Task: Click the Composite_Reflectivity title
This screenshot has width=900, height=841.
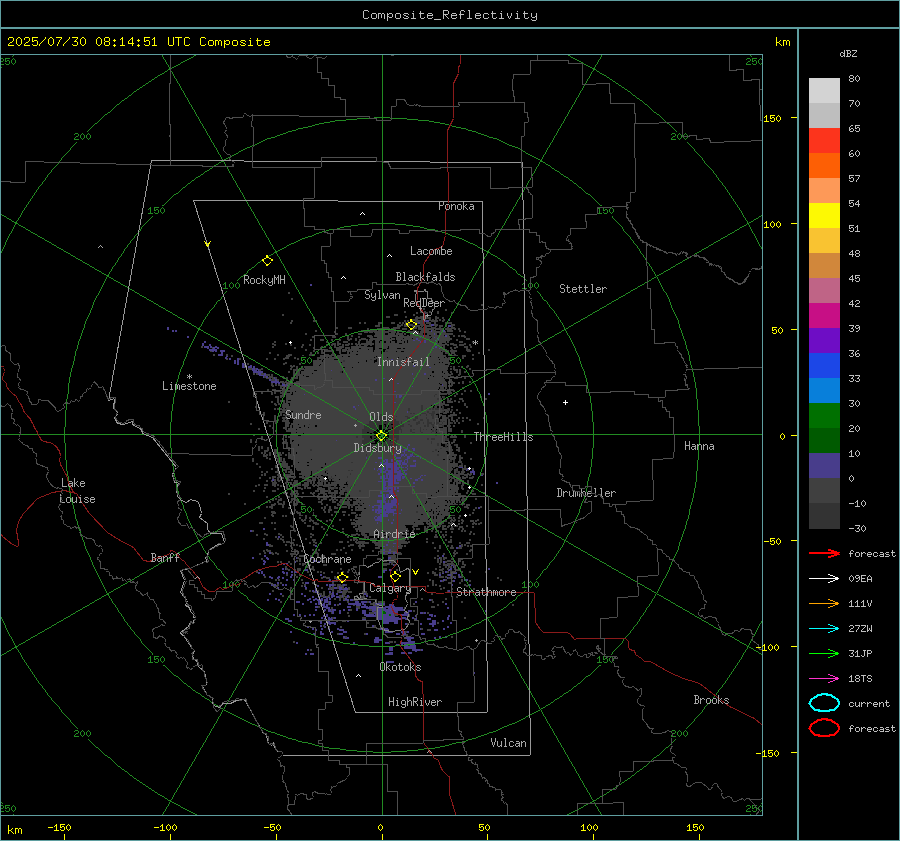Action: (x=449, y=15)
